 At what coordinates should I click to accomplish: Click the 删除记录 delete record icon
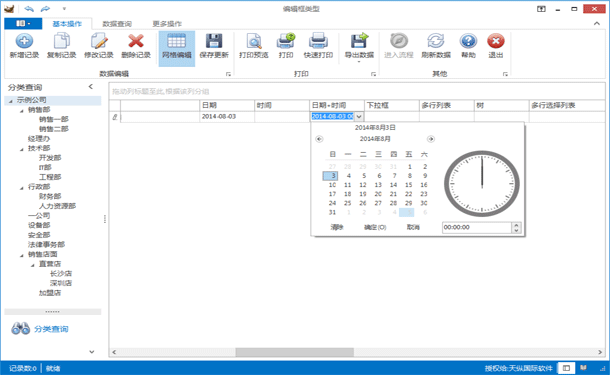click(136, 41)
